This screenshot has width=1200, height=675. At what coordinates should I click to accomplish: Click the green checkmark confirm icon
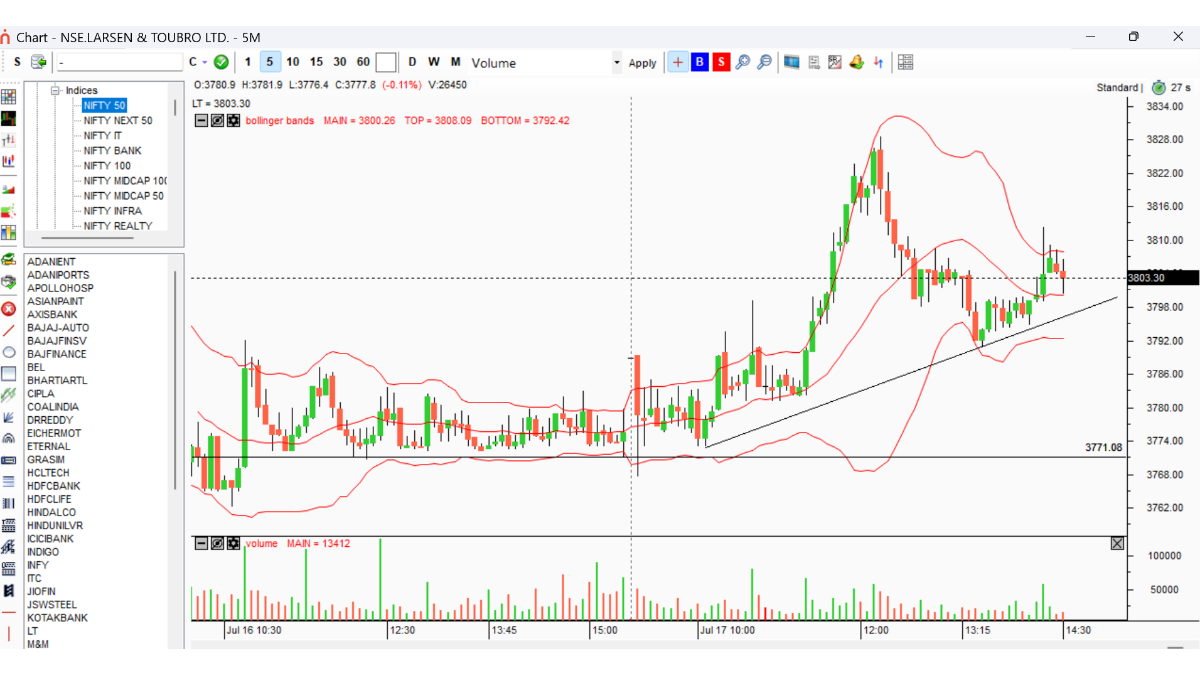pos(221,62)
